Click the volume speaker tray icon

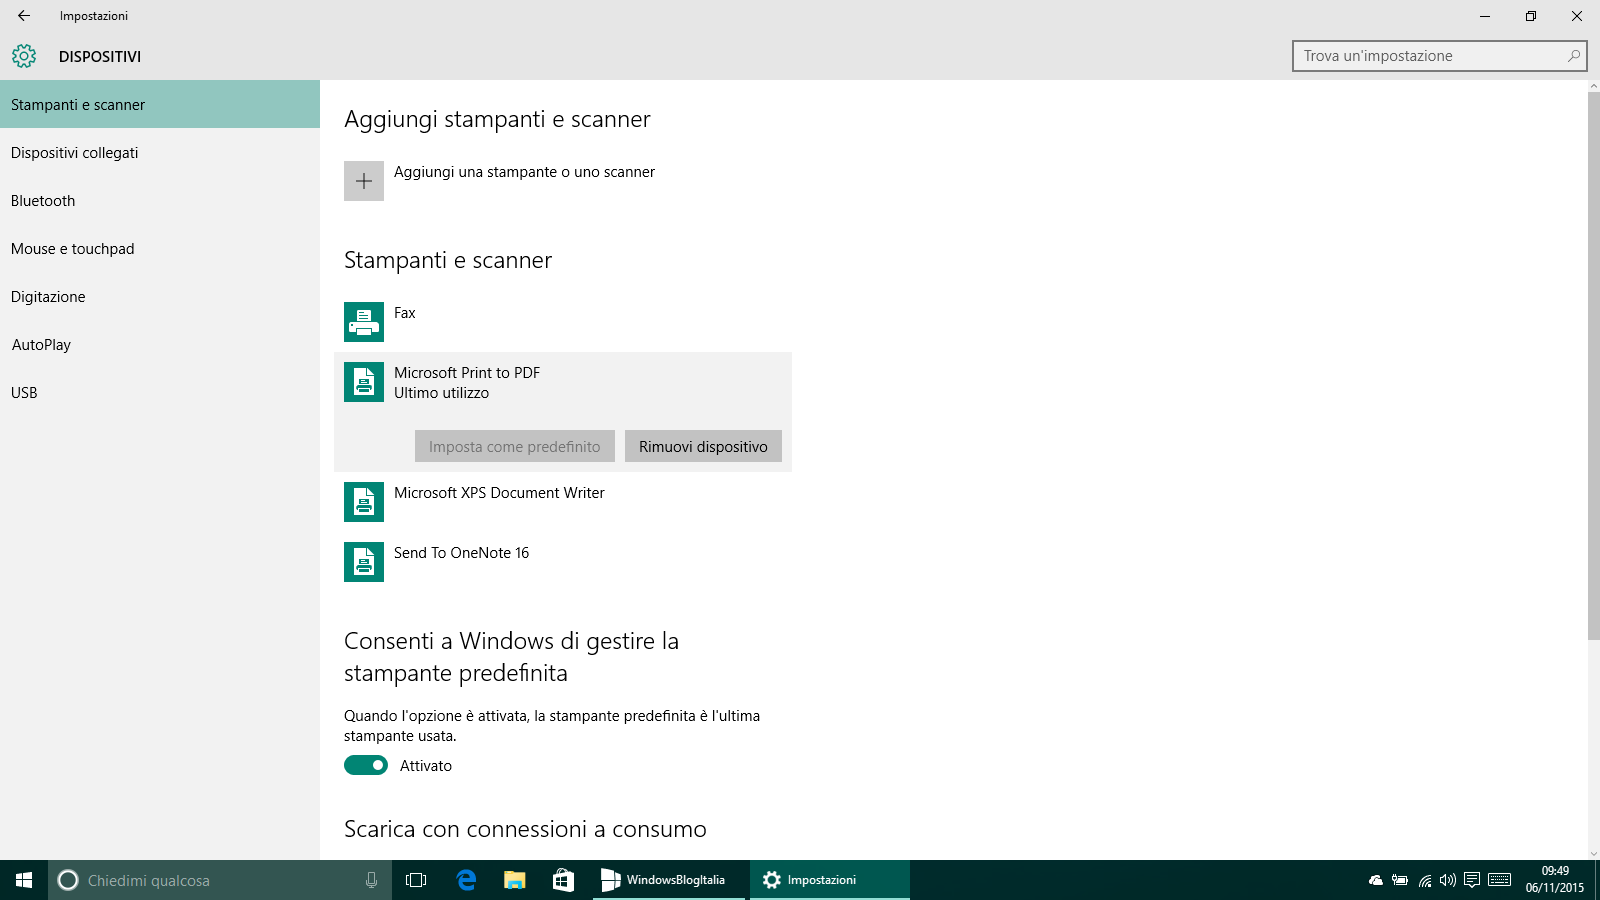pos(1448,880)
